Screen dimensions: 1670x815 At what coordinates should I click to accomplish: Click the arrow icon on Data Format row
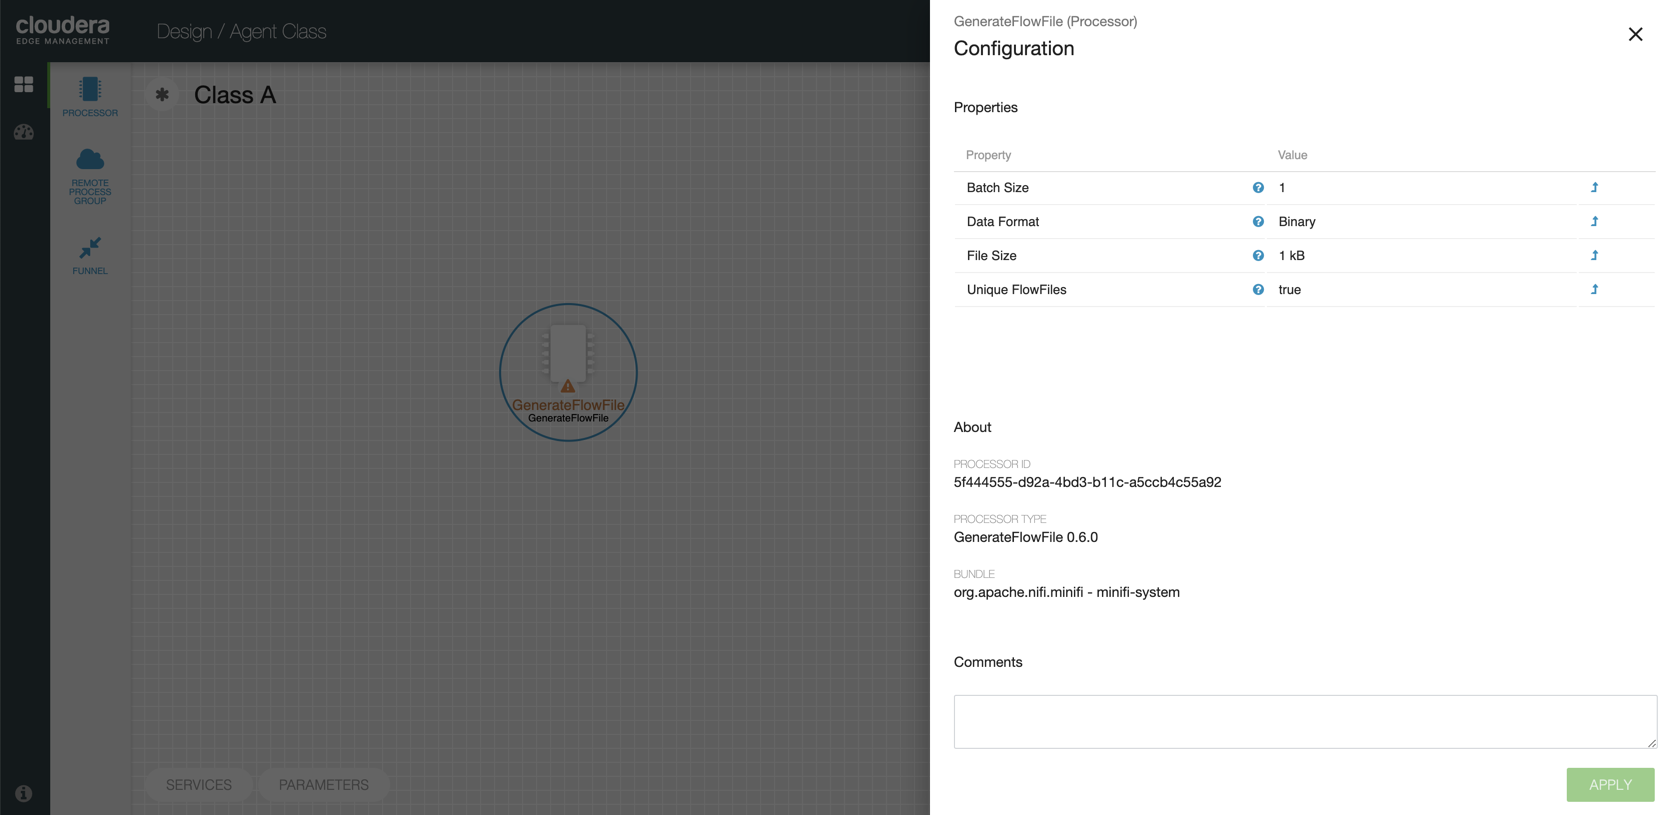coord(1595,222)
